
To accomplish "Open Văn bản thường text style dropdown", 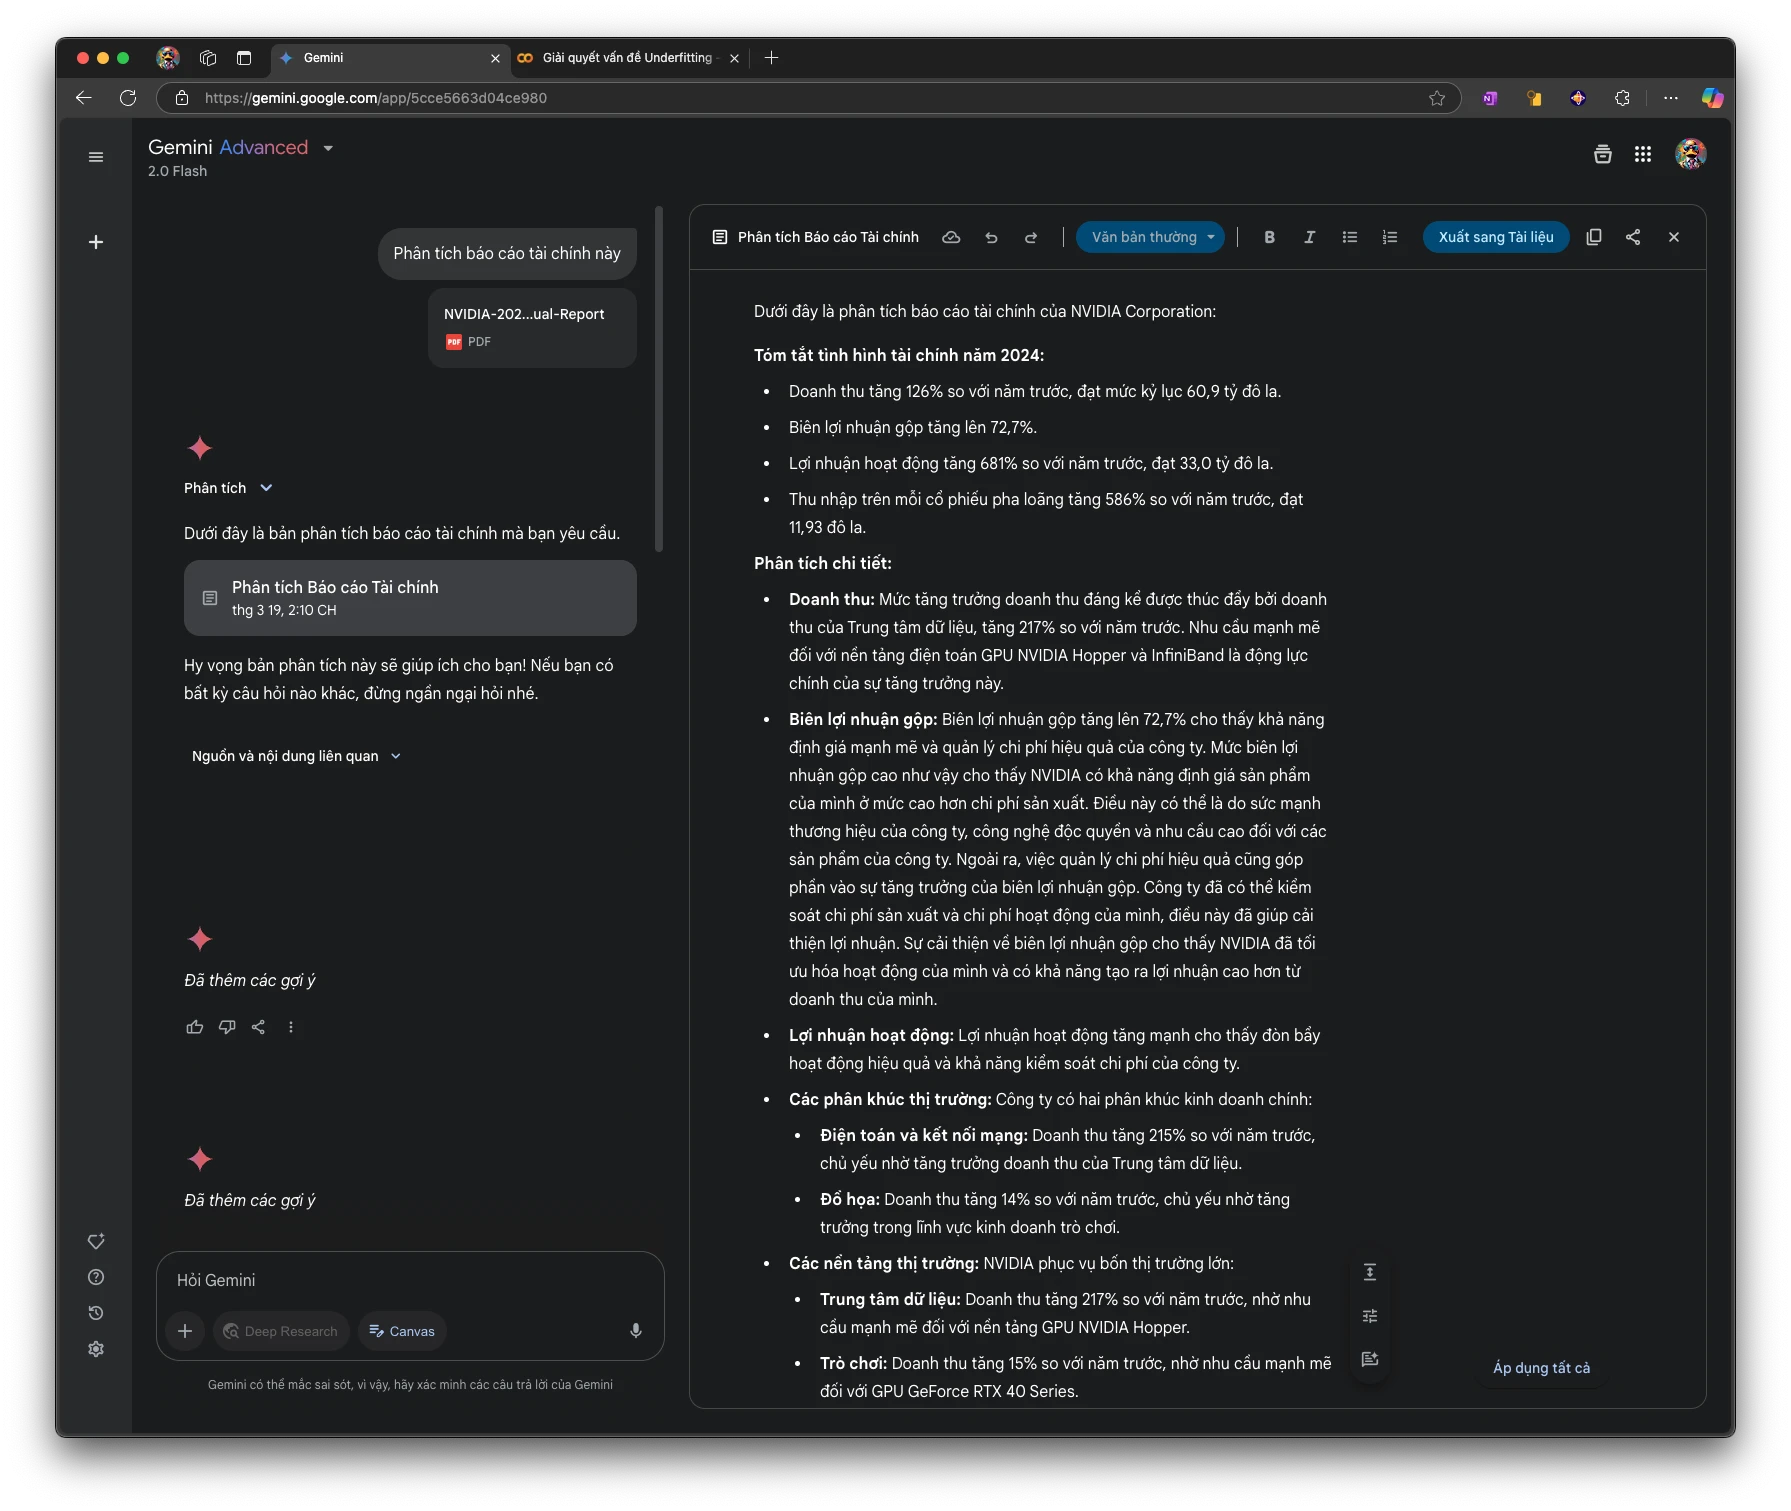I will tap(1150, 237).
